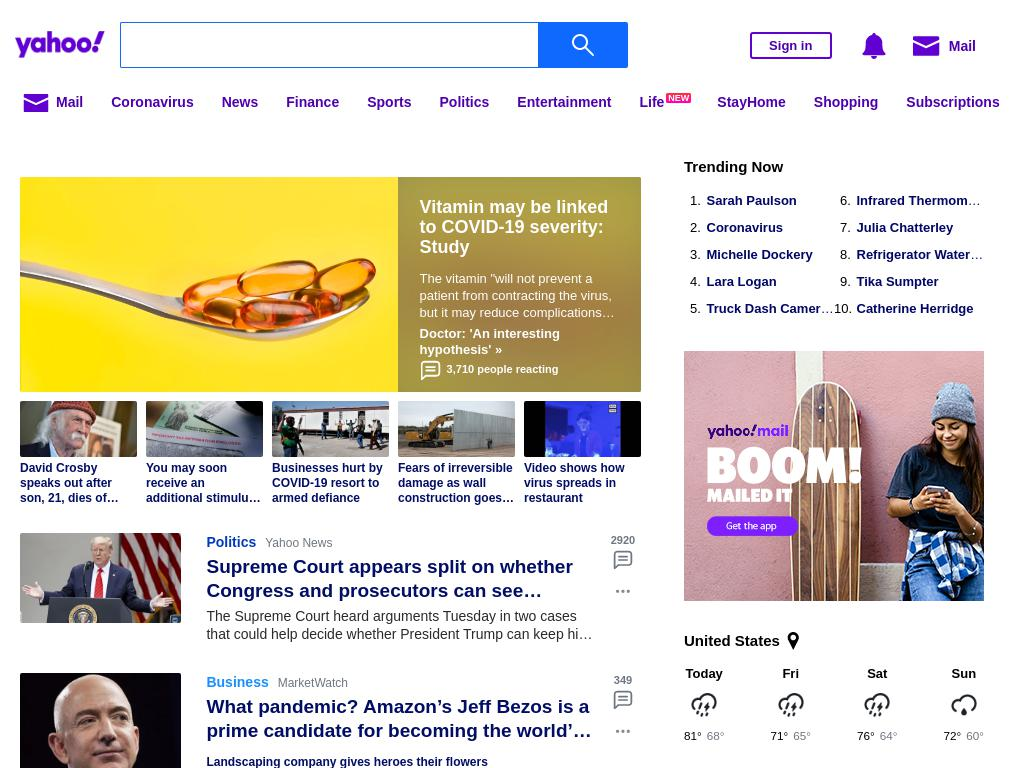Click Today's thunderstorm weather icon
Viewport: 1024px width, 768px height.
click(x=703, y=705)
